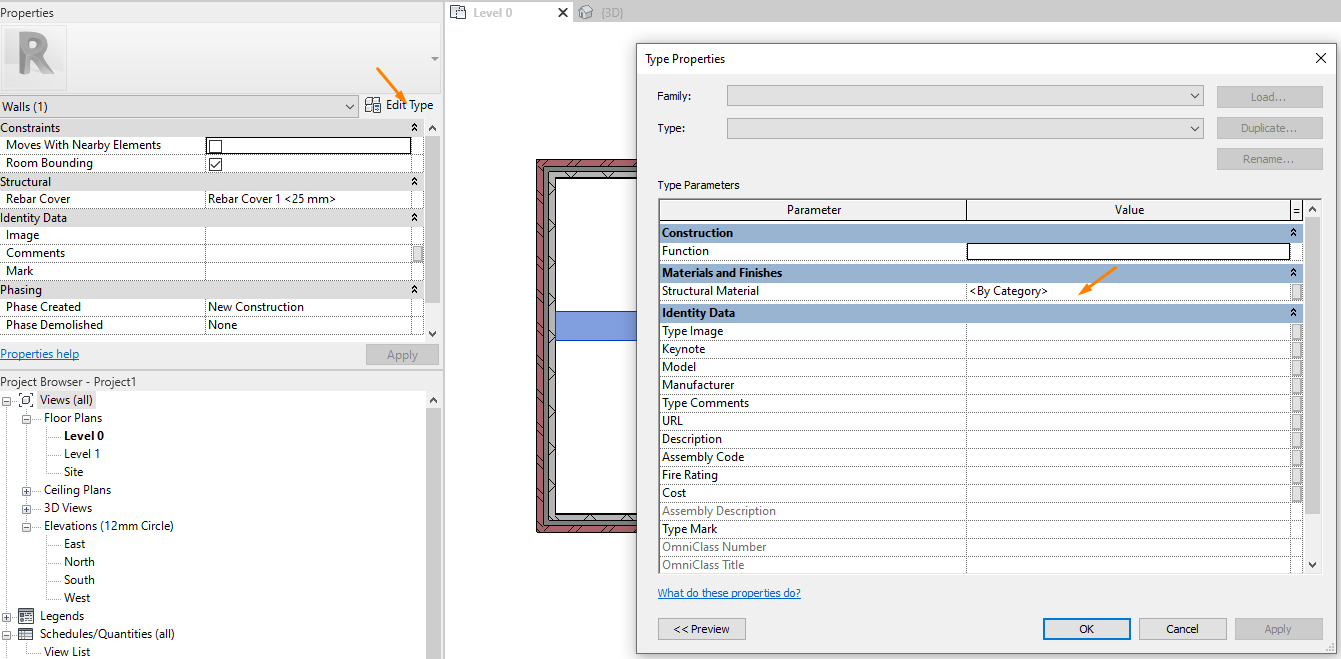Switch to the {3D} view tab
This screenshot has width=1341, height=659.
pos(610,13)
